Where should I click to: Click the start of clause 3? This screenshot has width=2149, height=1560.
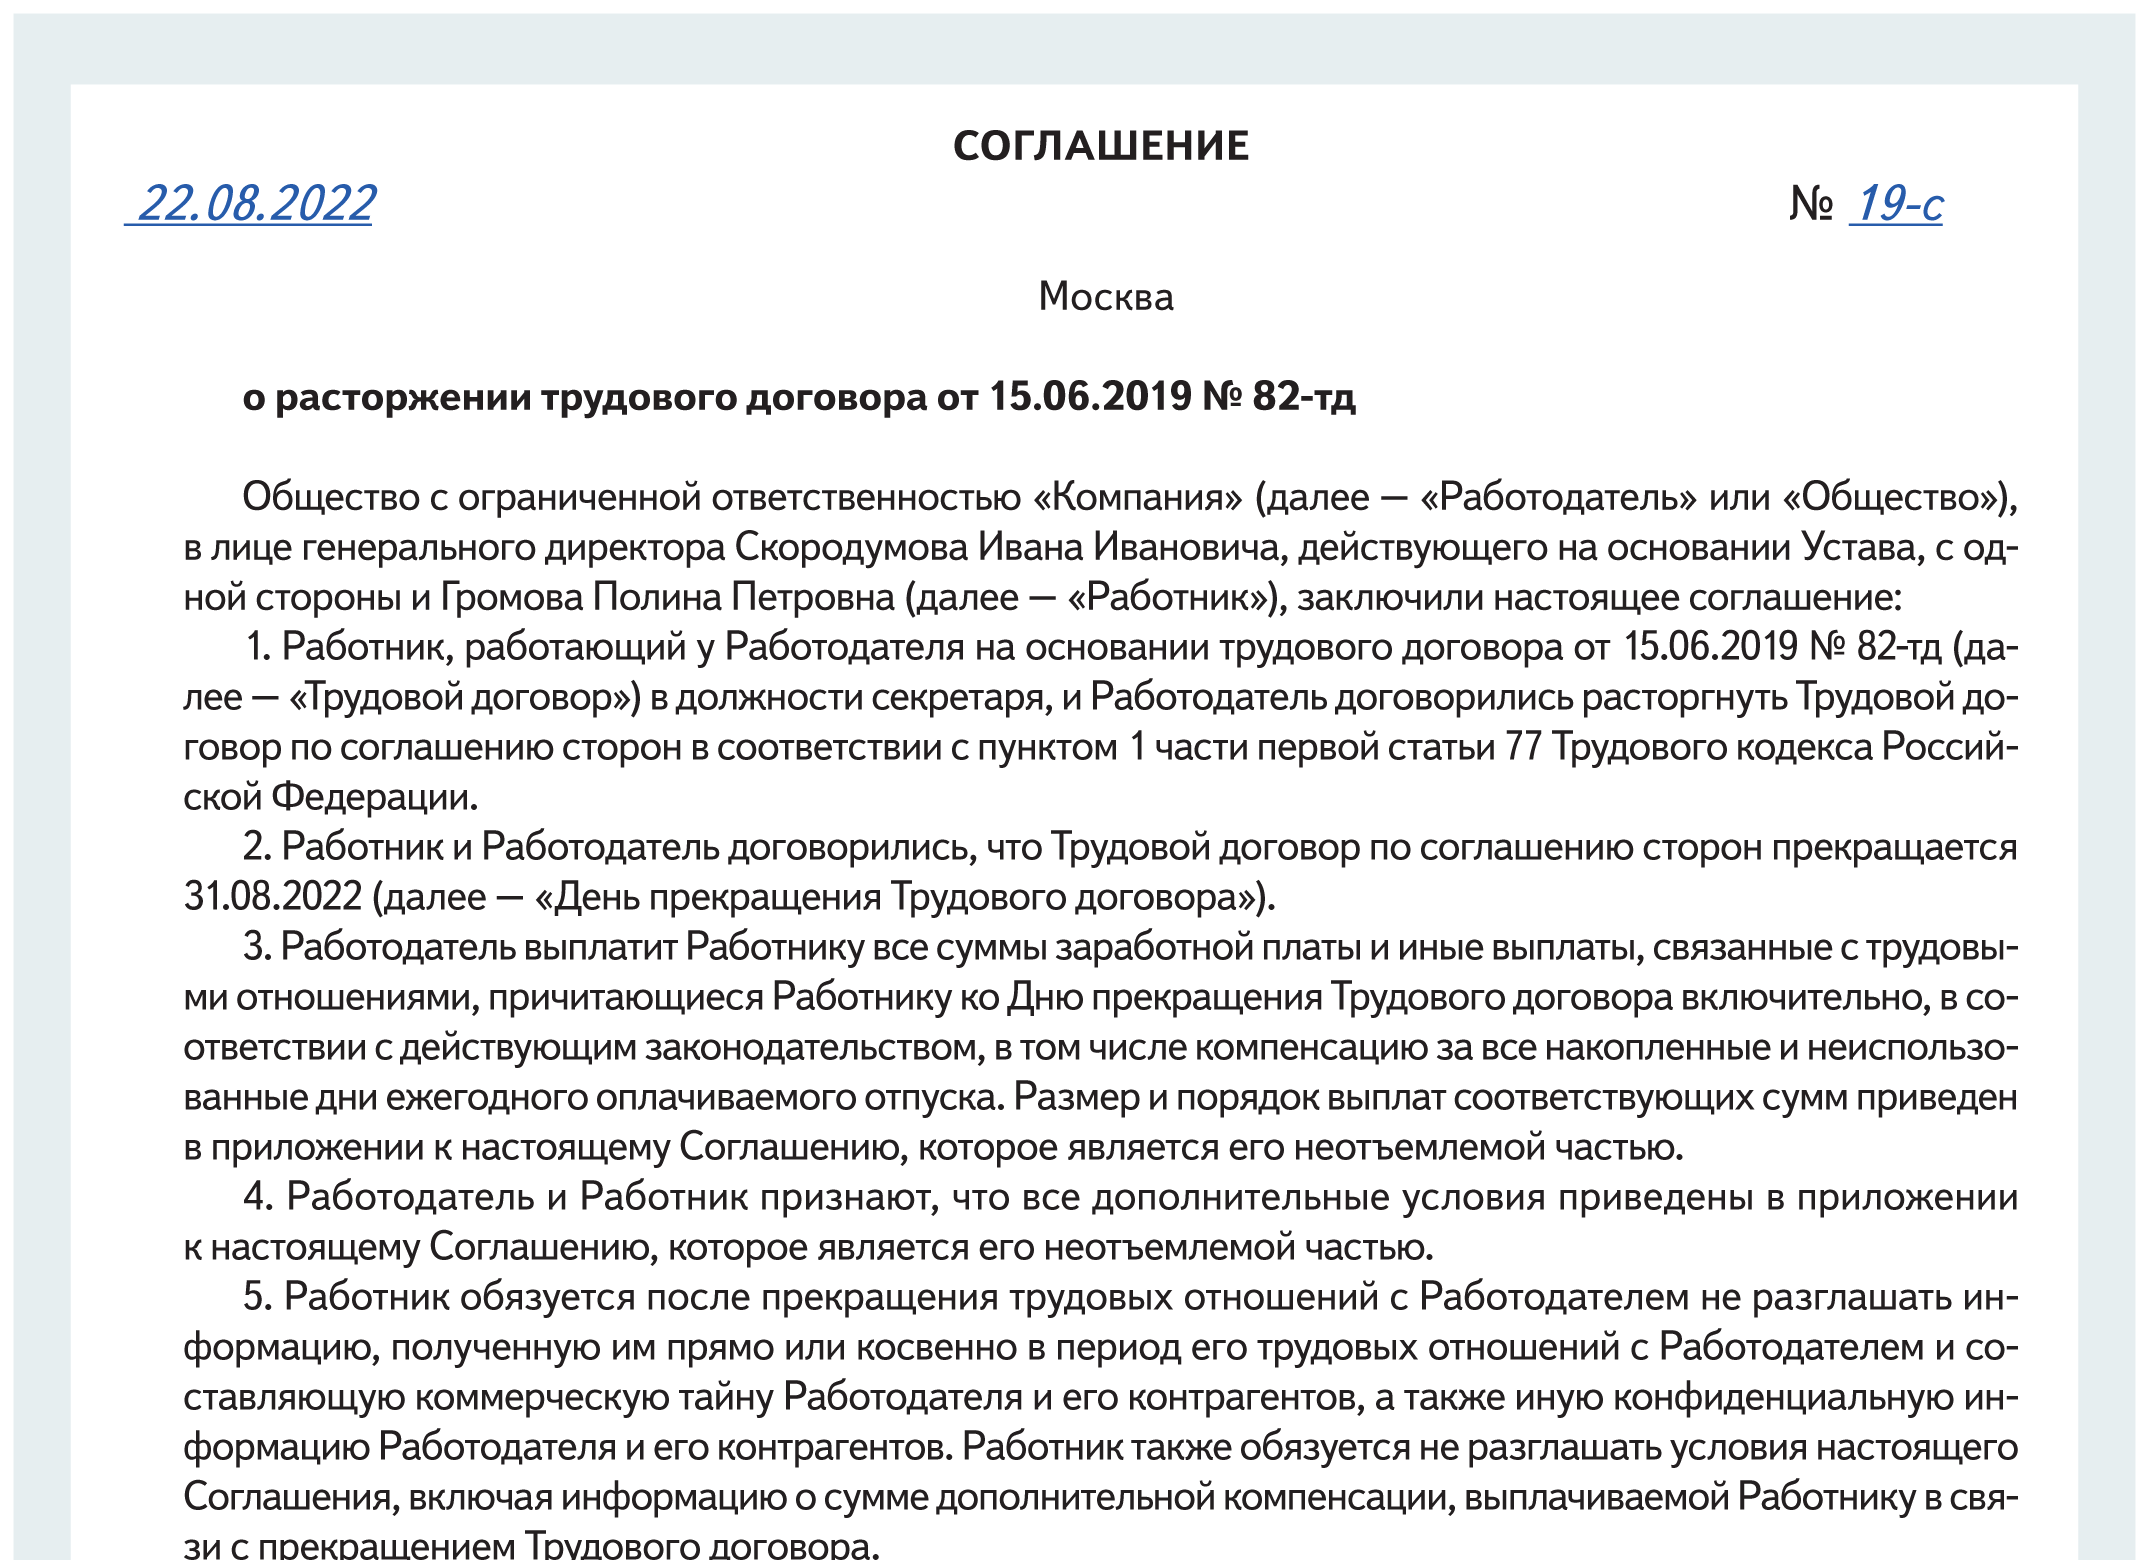click(x=258, y=947)
